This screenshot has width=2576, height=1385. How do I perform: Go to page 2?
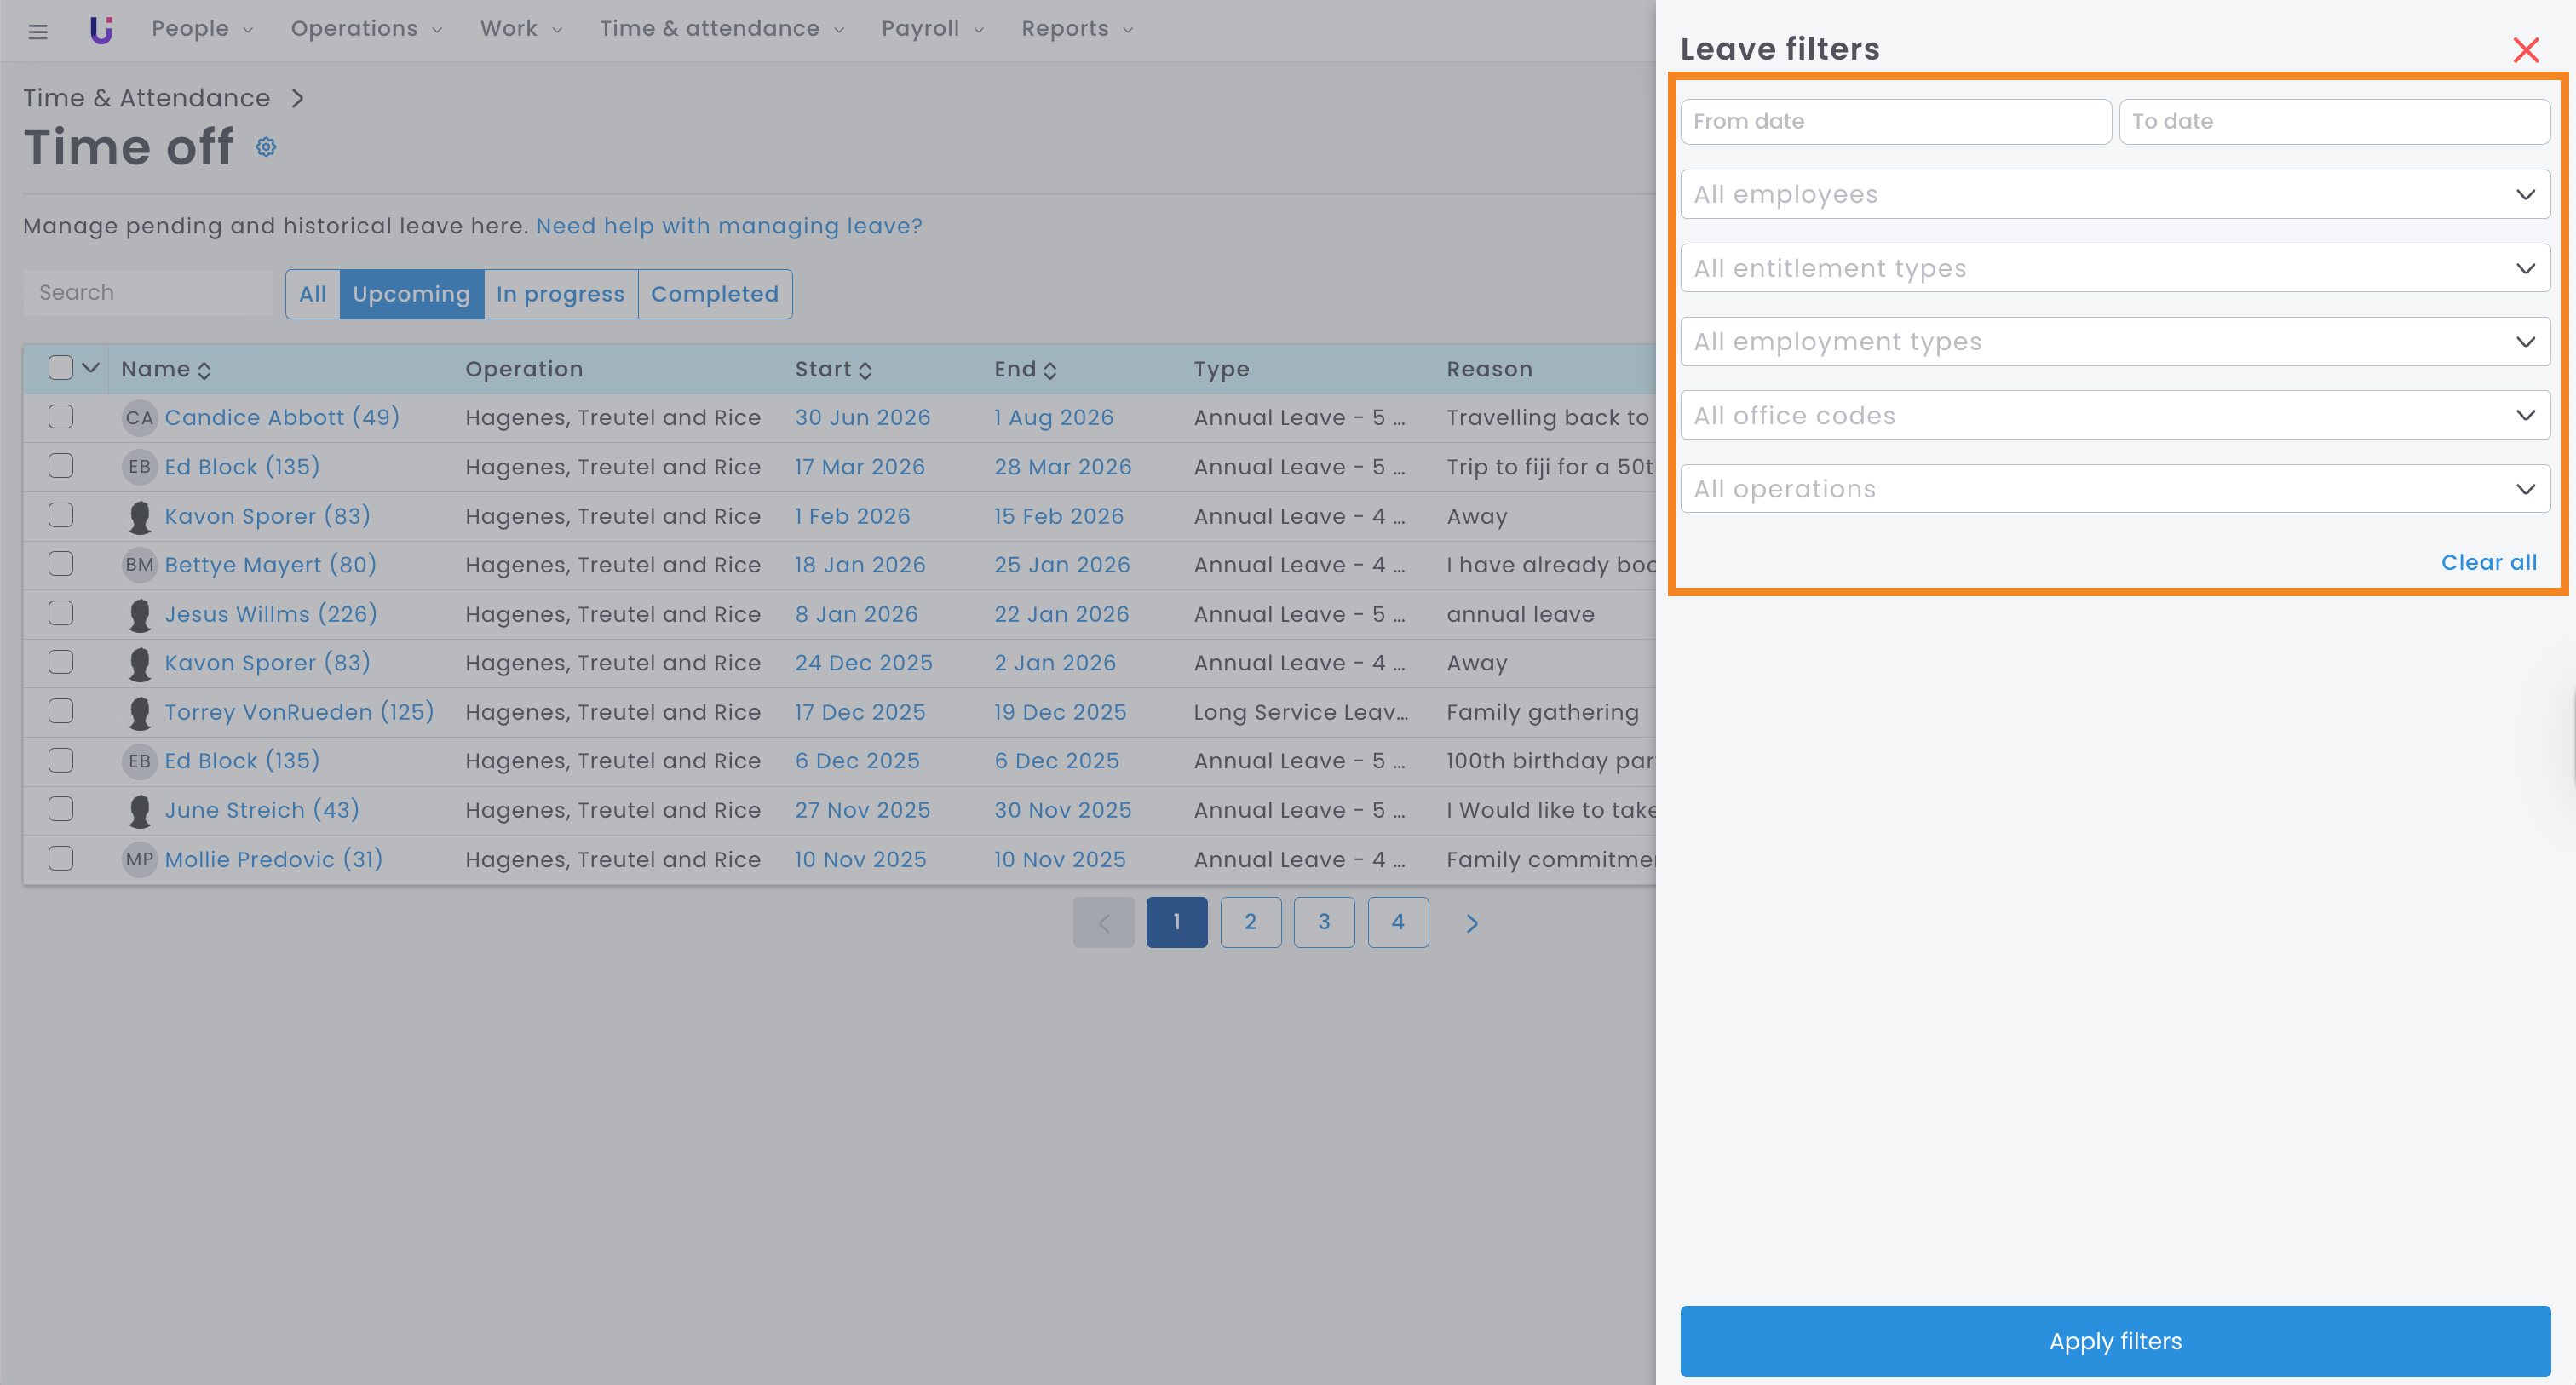coord(1250,923)
